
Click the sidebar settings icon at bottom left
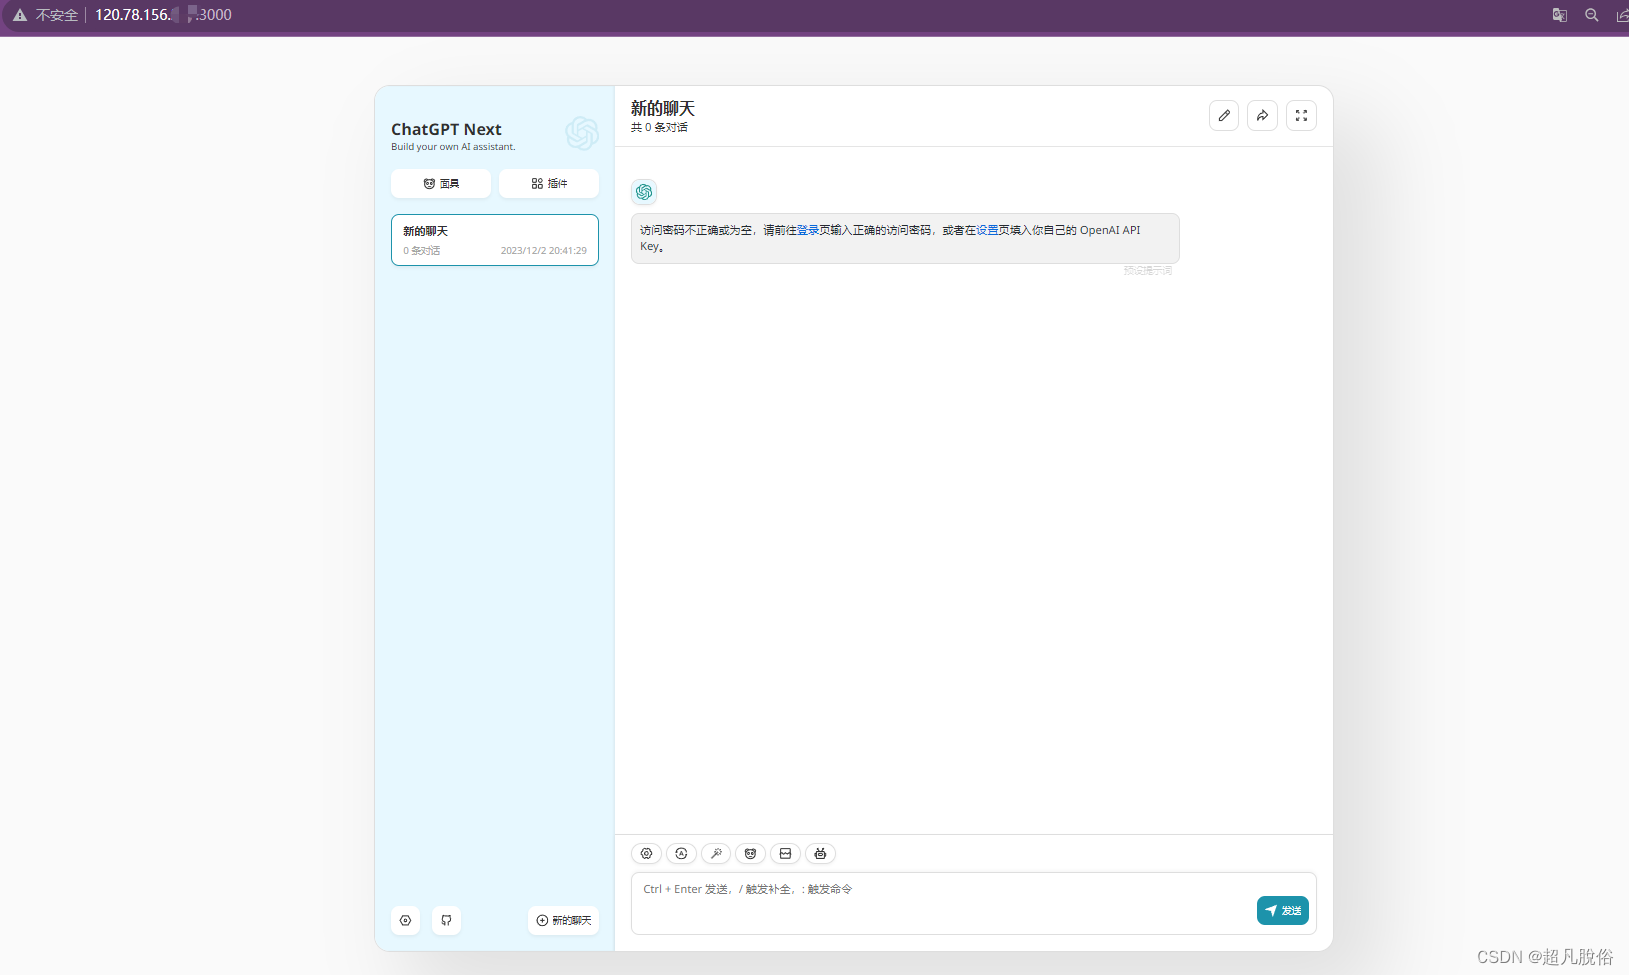coord(405,920)
